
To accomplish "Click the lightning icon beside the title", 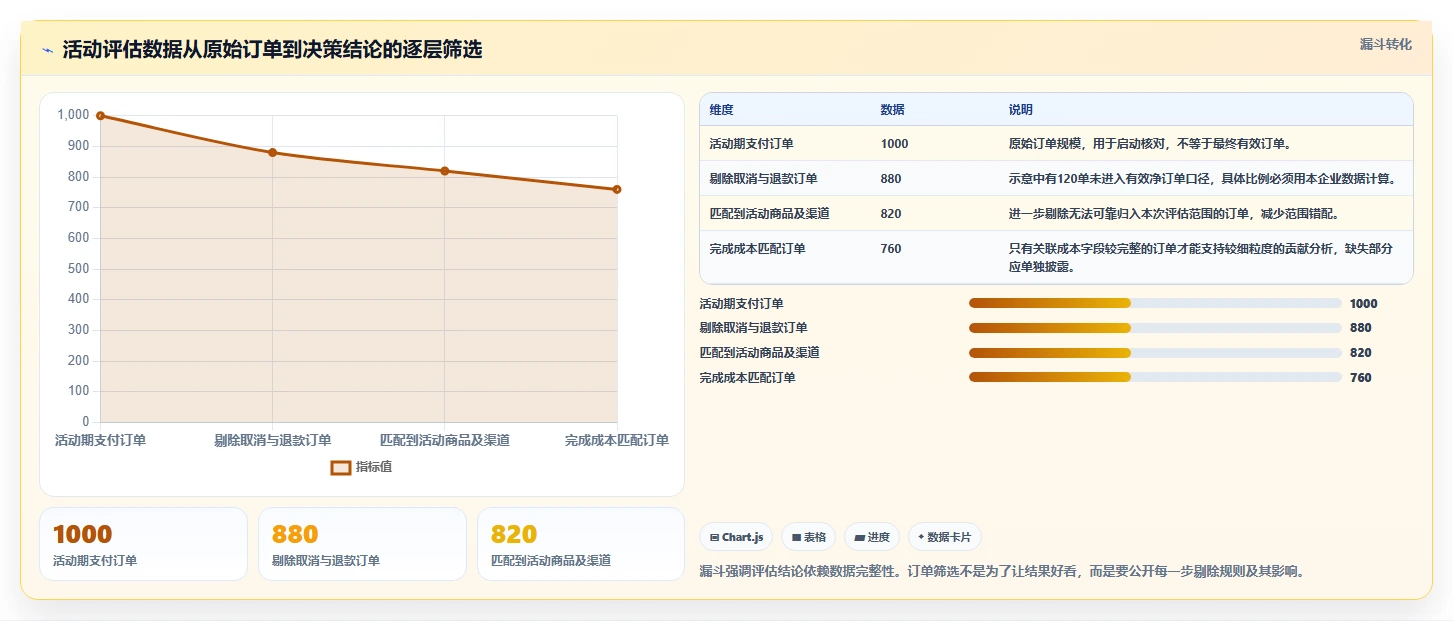I will tap(47, 50).
